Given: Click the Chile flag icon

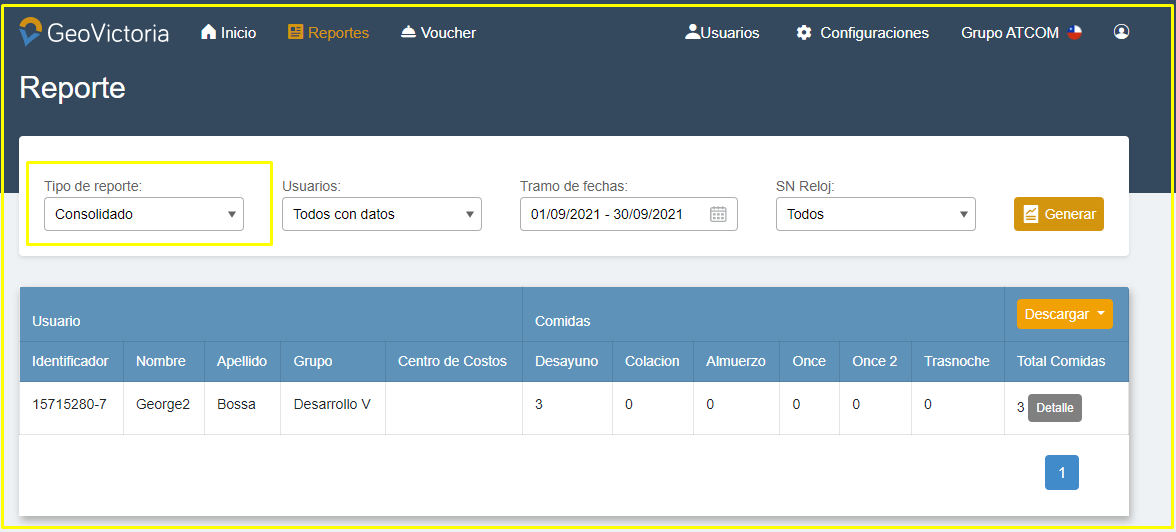Looking at the screenshot, I should point(1074,33).
